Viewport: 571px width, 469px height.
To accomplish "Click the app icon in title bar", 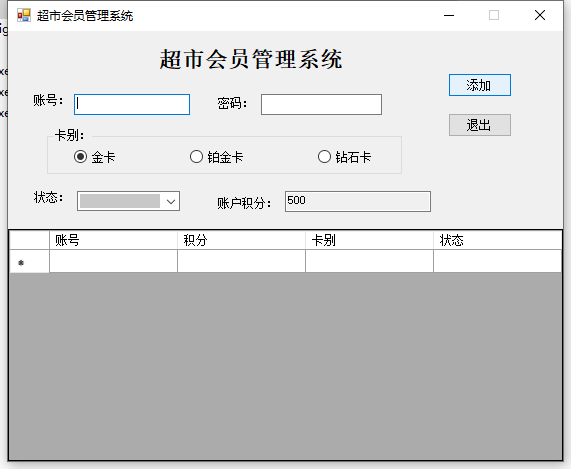I will tap(24, 15).
